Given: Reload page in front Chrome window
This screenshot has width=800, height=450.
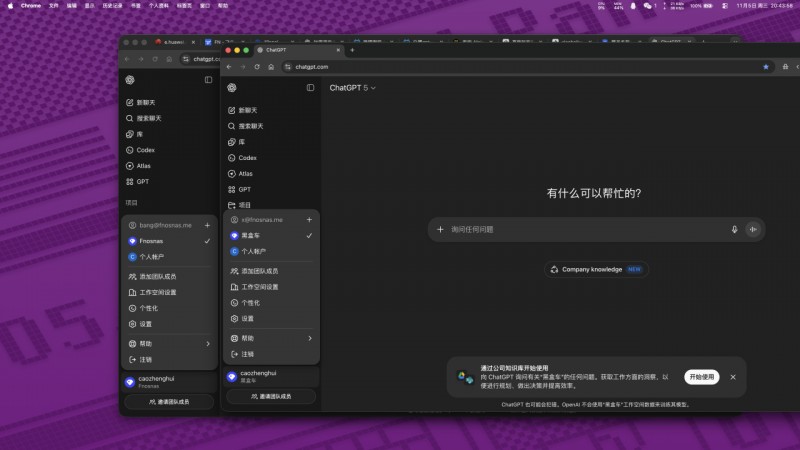Looking at the screenshot, I should [257, 67].
